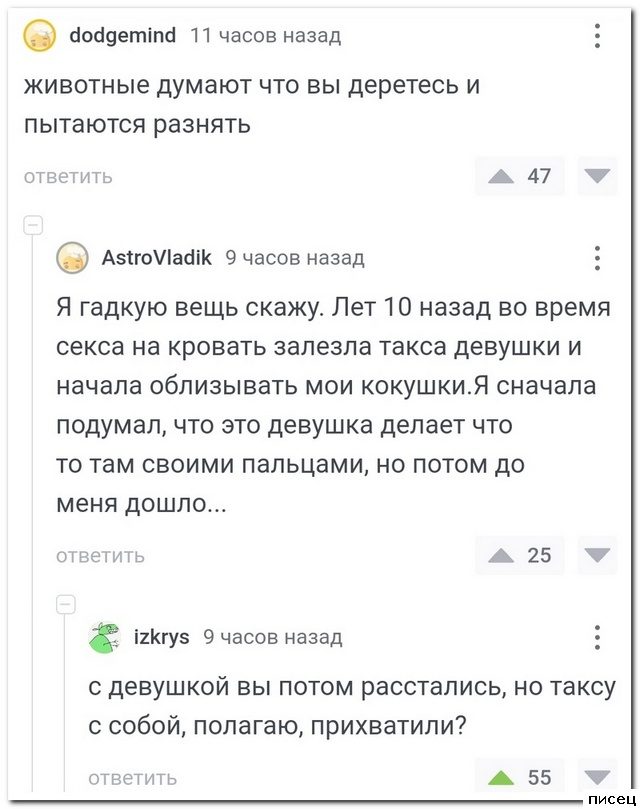The image size is (640, 809).
Task: Open three-dot menu on izkrys's comment
Action: coord(597,637)
